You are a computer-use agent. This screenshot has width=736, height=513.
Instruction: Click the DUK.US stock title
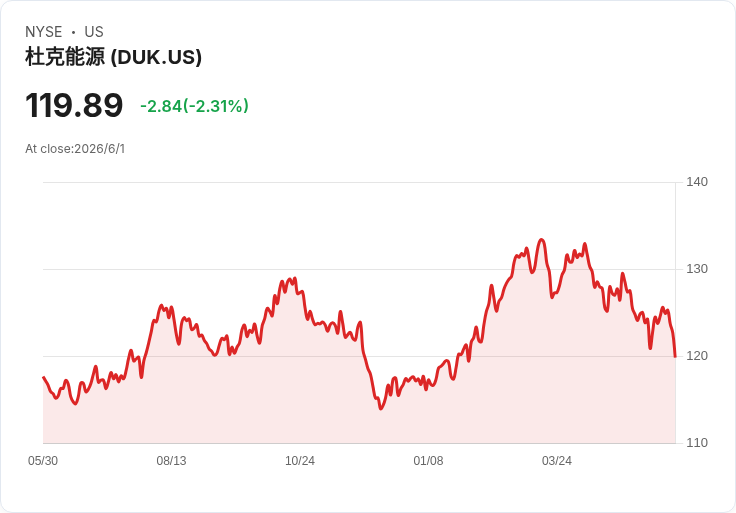[x=113, y=57]
